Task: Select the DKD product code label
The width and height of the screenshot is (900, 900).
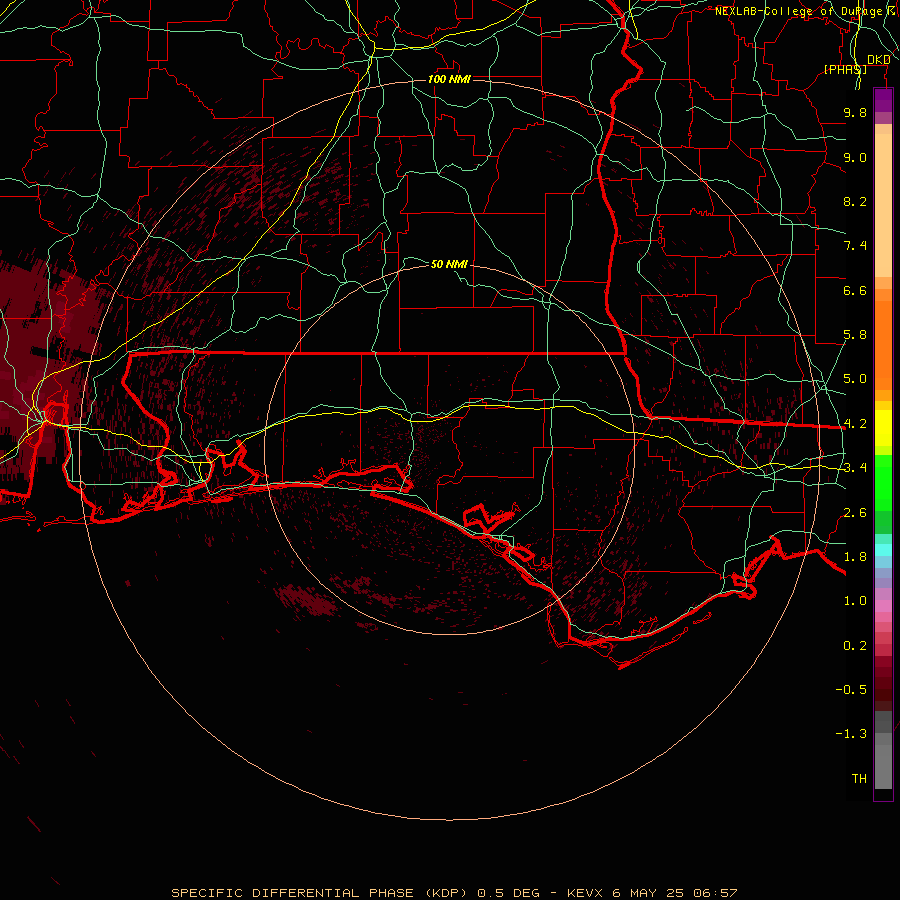Action: pos(878,60)
